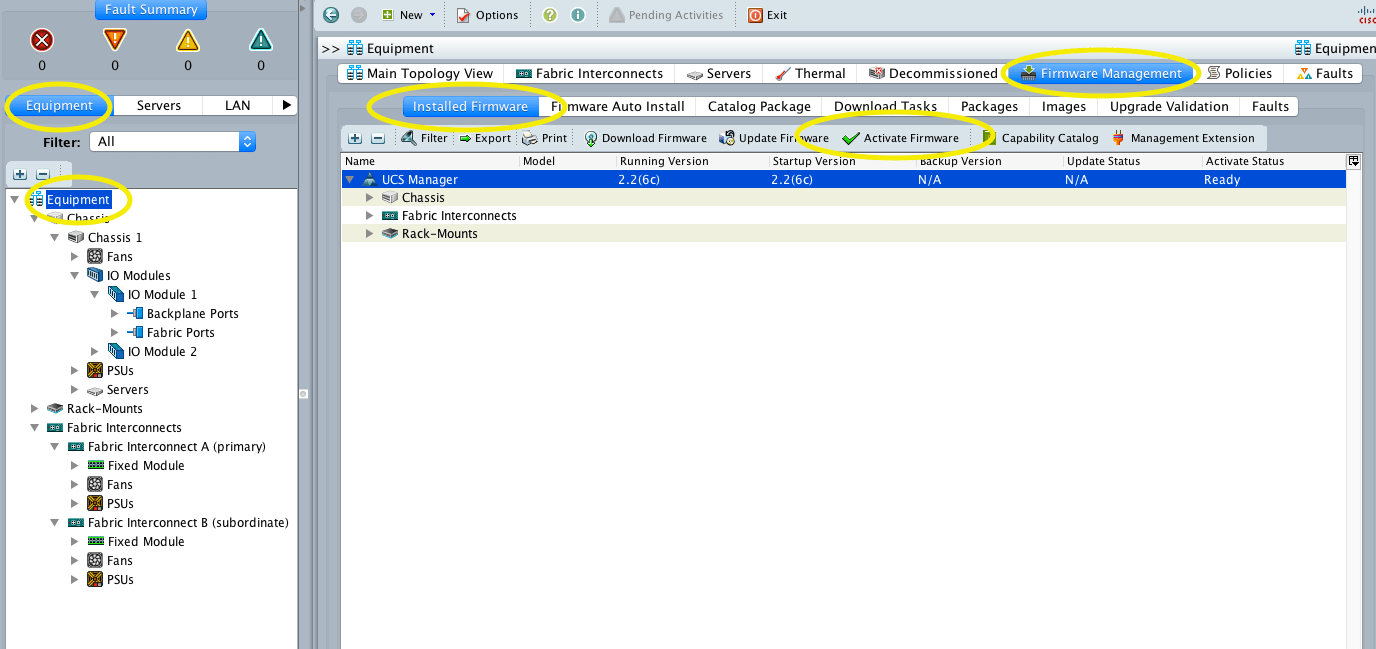This screenshot has height=649, width=1376.
Task: Select Backplane Ports in the tree
Action: [x=192, y=314]
